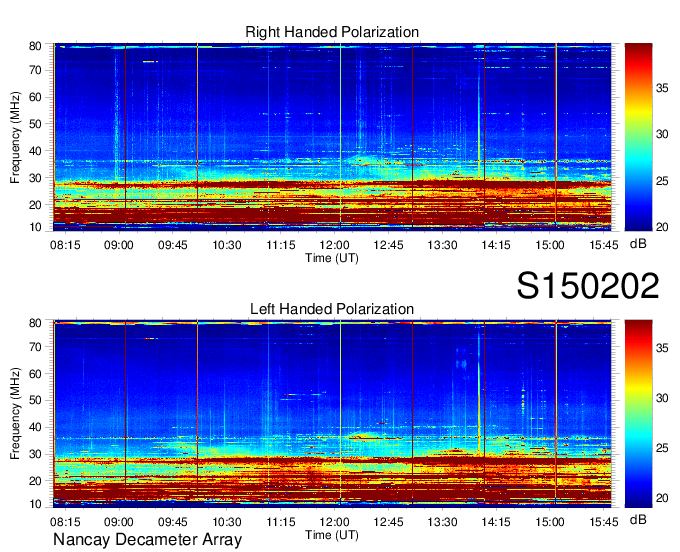Click the '80' frequency tick on the top plot
The height and width of the screenshot is (552, 680).
[36, 46]
